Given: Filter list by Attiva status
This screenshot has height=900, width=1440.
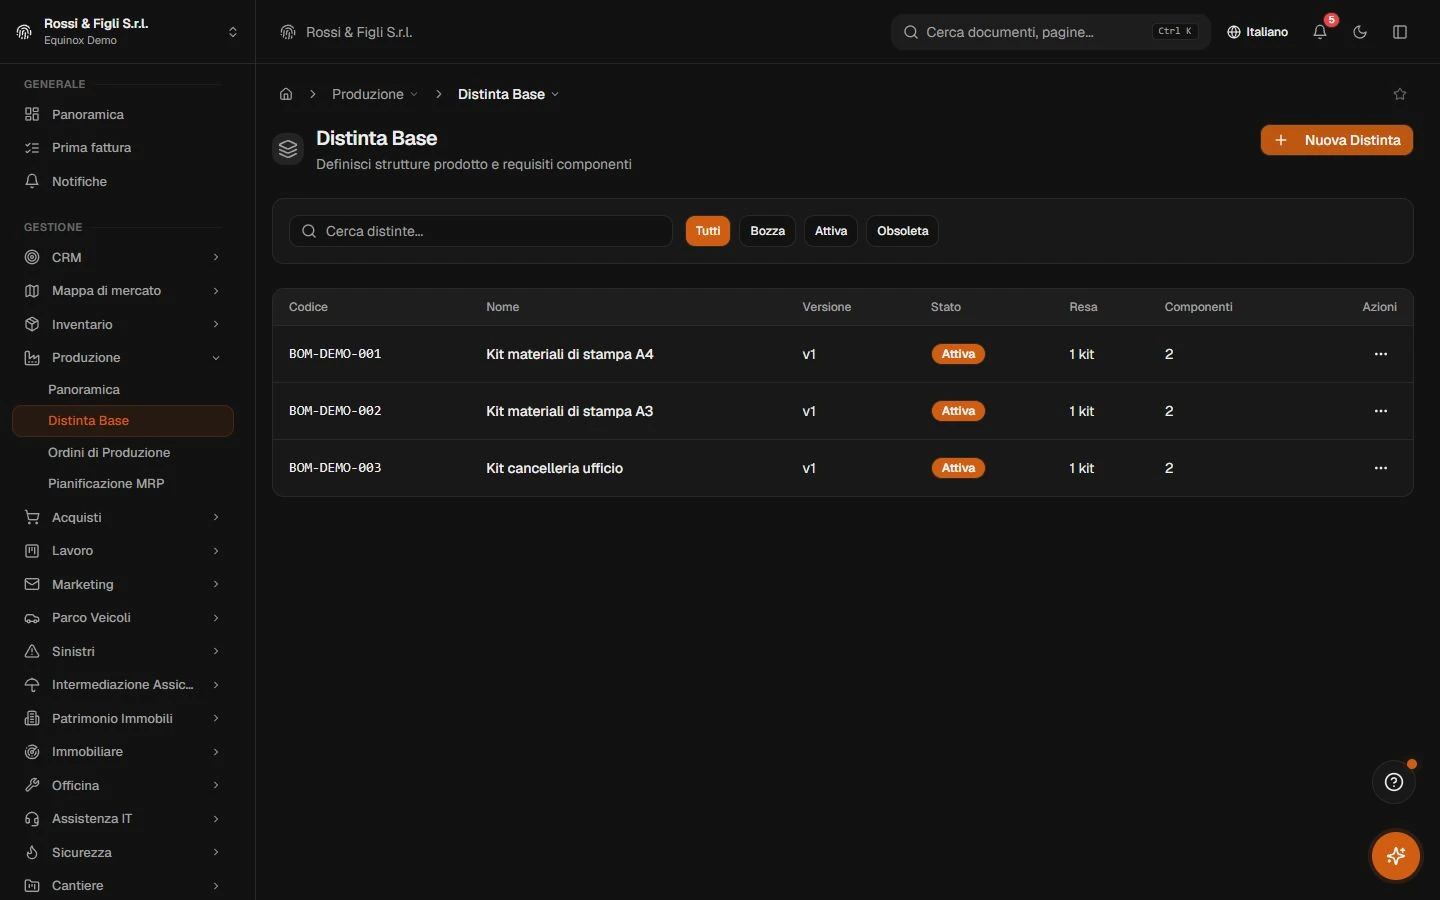Looking at the screenshot, I should (x=831, y=231).
